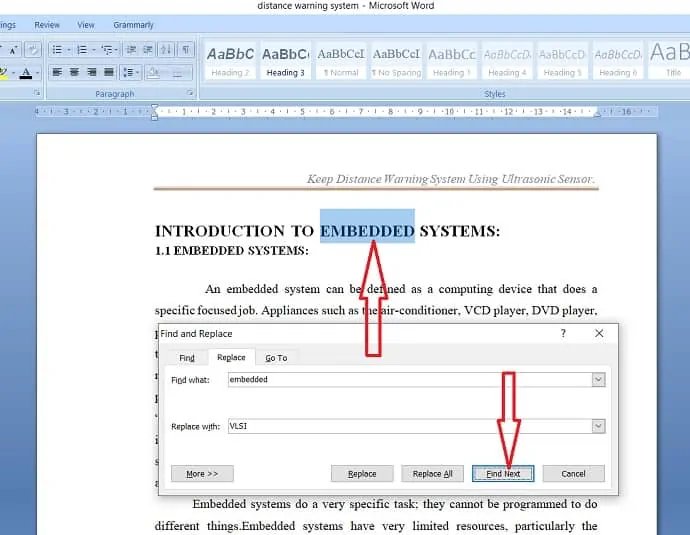The image size is (690, 535).
Task: Open line spacing dropdown arrow
Action: click(x=138, y=72)
